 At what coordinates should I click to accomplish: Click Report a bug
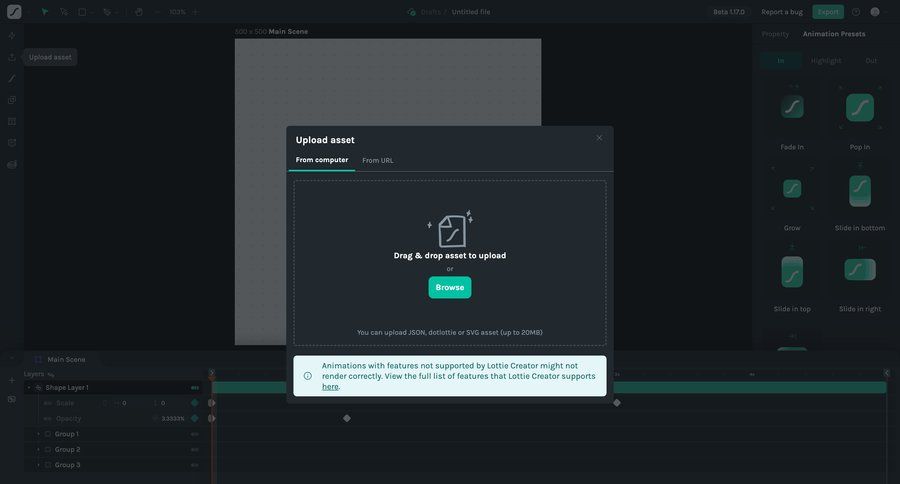782,12
